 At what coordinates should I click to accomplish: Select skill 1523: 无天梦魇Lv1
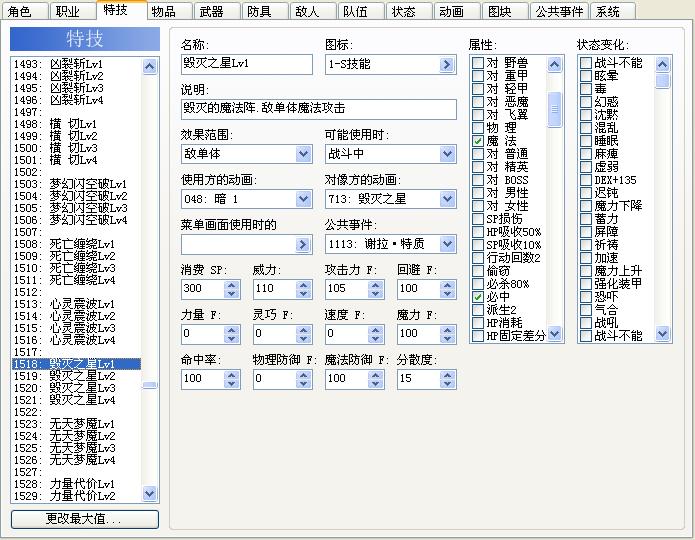(76, 424)
